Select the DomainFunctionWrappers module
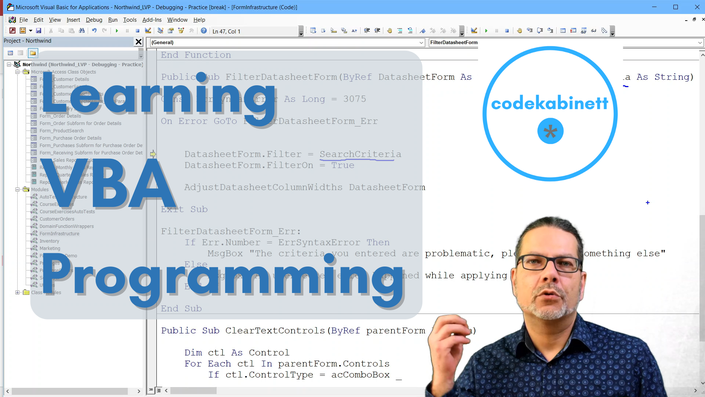The width and height of the screenshot is (705, 397). (x=67, y=226)
